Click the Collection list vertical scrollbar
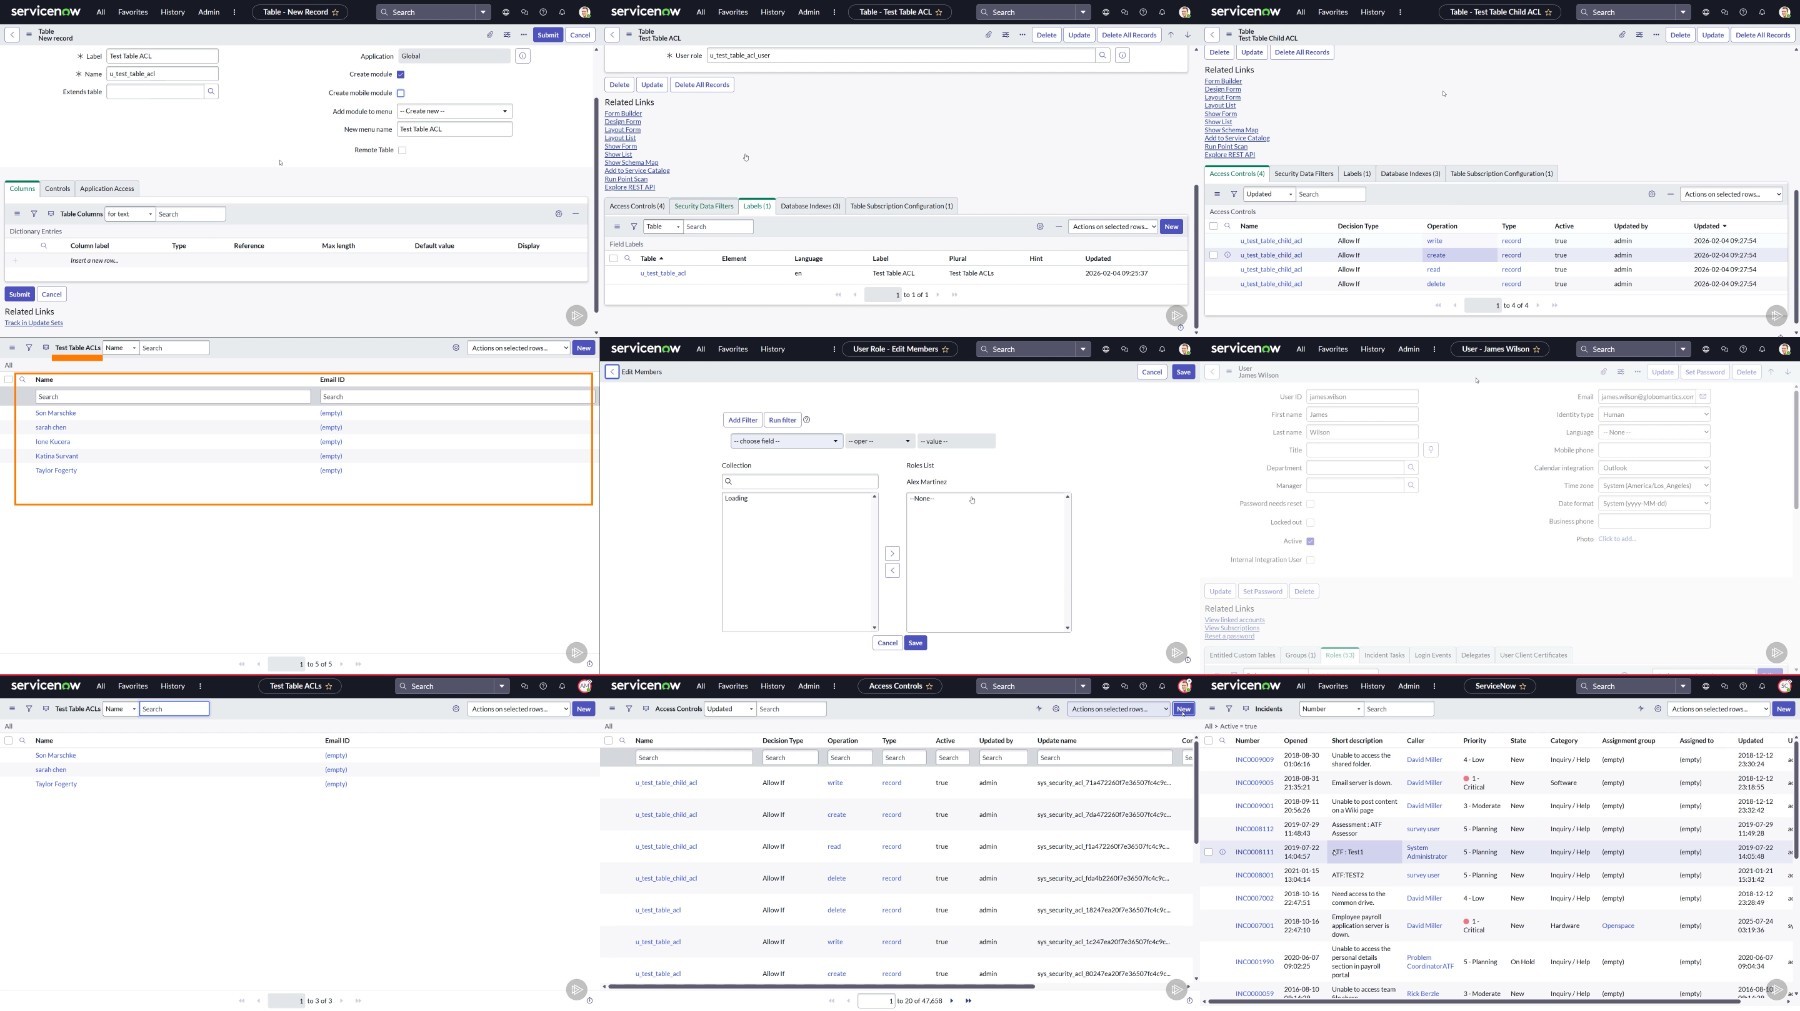Screen dimensions: 1800x1011 (875, 560)
